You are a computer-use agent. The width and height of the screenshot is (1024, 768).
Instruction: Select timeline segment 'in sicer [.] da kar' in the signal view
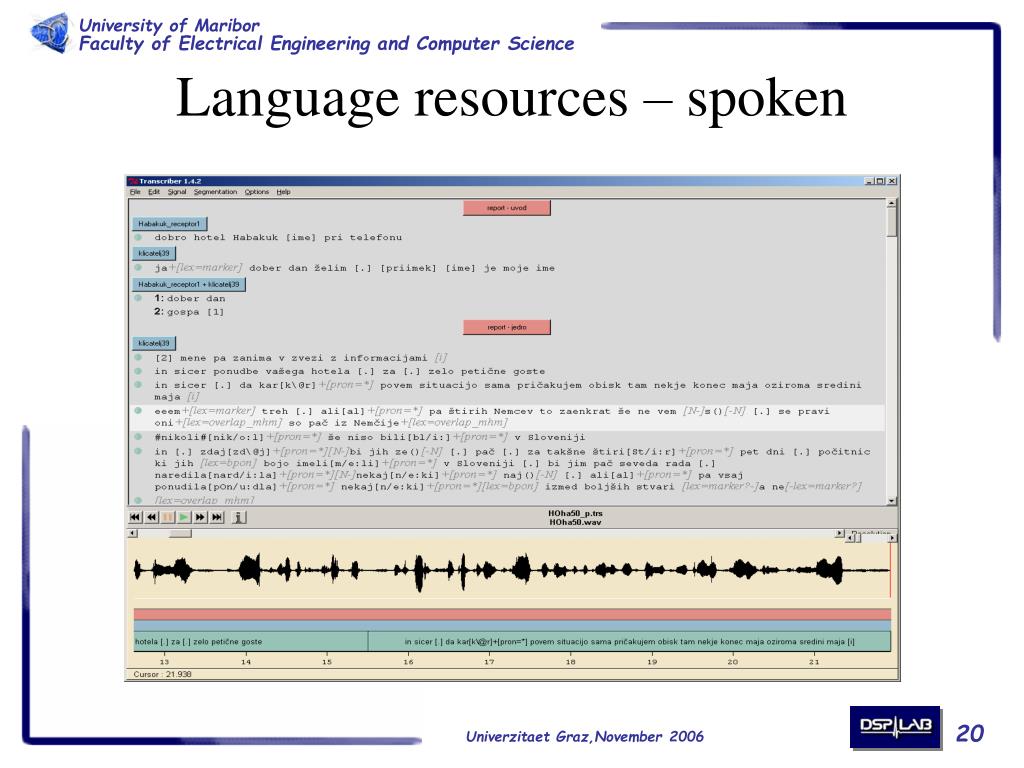(x=630, y=641)
